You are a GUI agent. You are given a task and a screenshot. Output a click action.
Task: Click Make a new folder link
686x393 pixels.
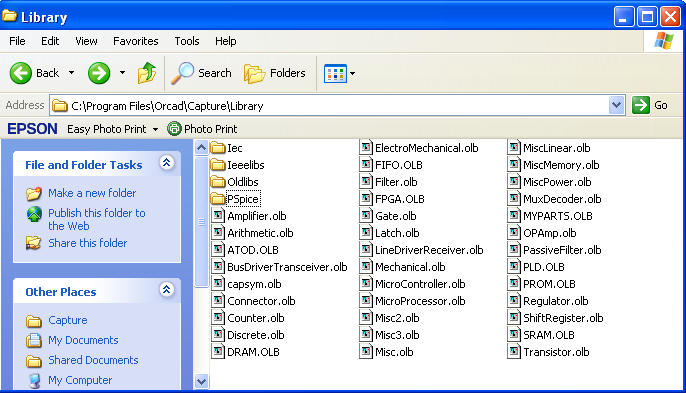[92, 193]
